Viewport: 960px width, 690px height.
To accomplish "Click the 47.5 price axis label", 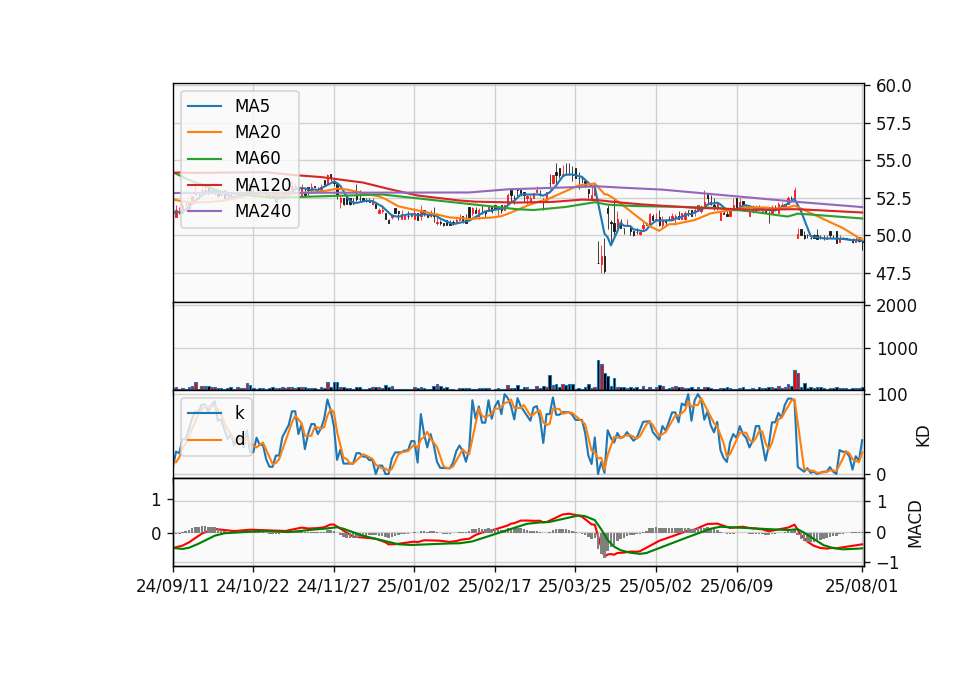I will 893,274.
